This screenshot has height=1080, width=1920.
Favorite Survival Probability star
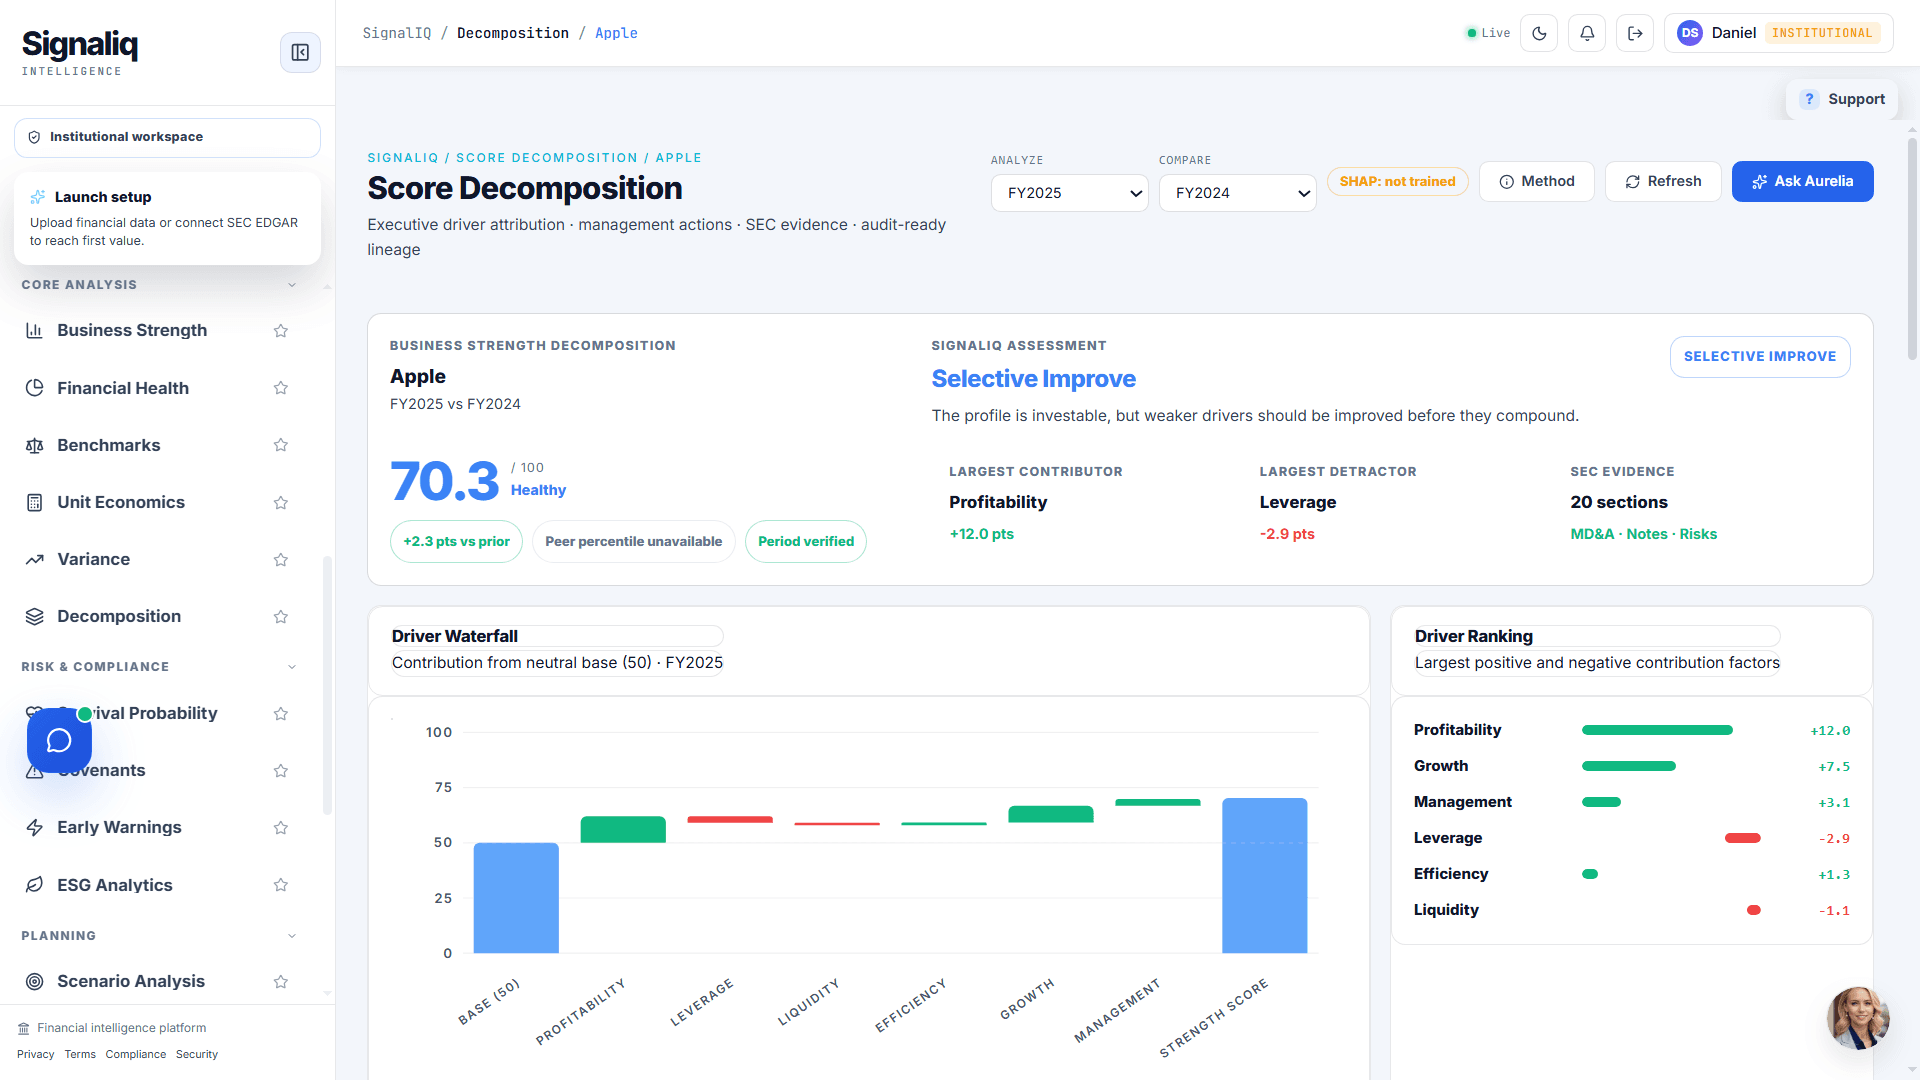281,714
